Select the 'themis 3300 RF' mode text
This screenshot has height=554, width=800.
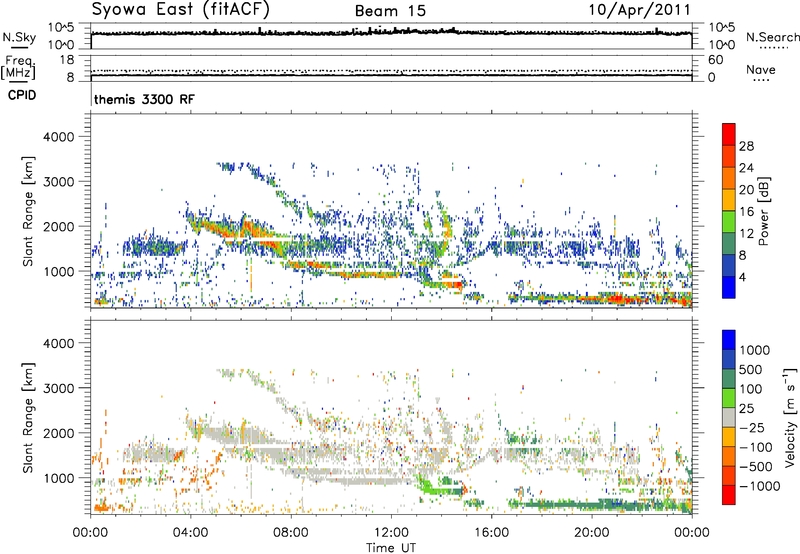click(144, 99)
